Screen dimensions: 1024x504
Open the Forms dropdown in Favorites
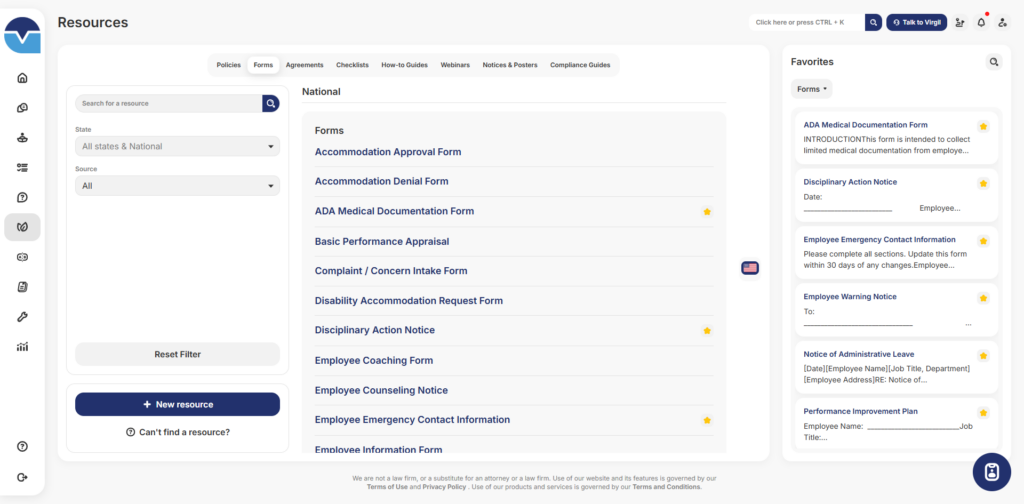pos(811,89)
